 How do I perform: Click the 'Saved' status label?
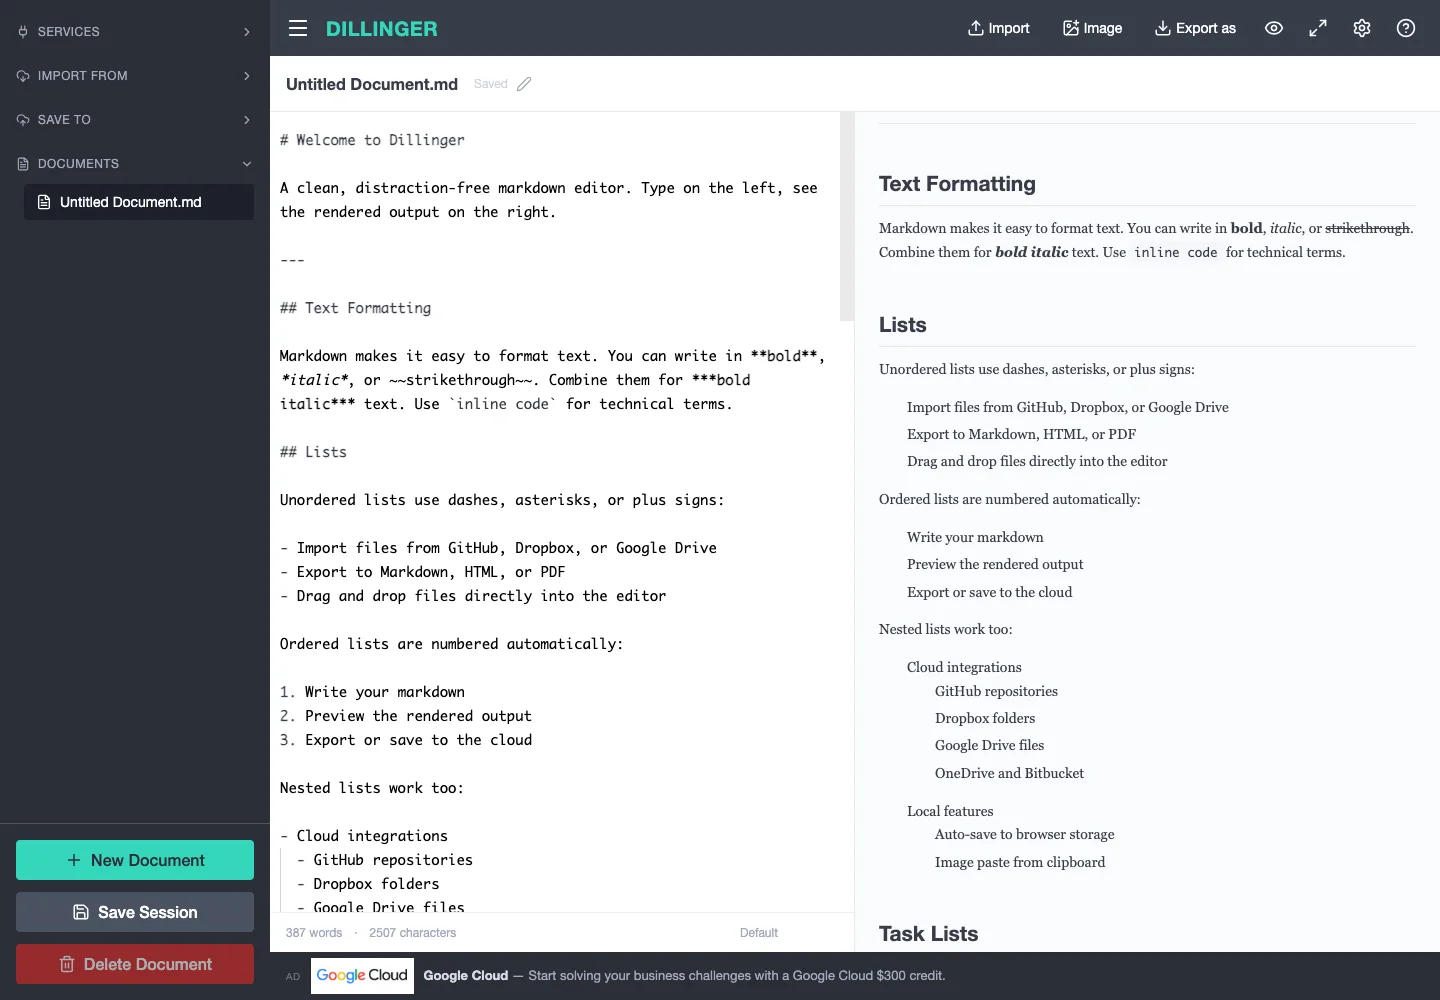click(x=490, y=84)
